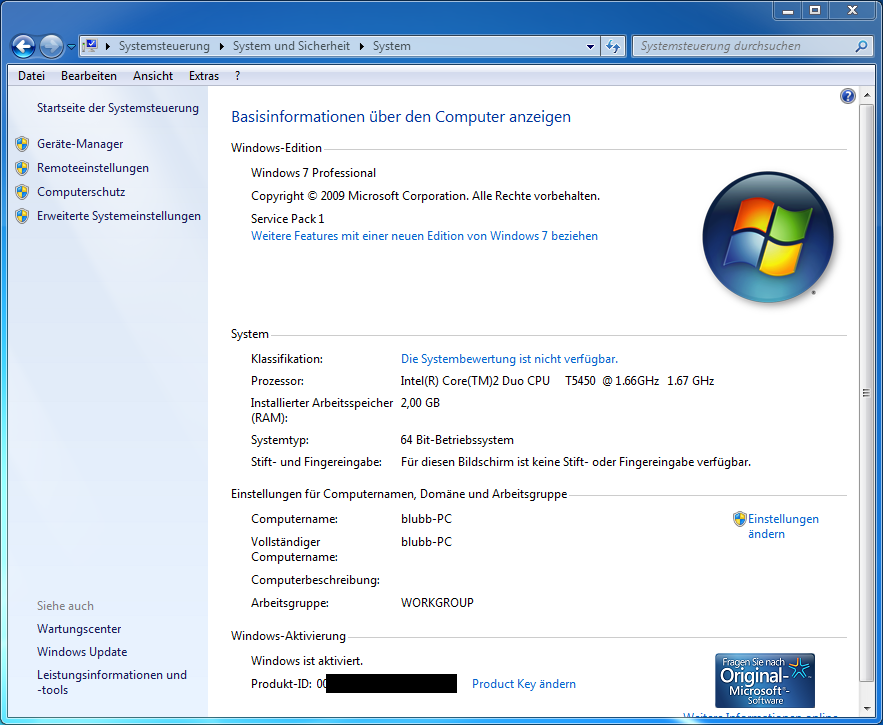Click the Windows 7 logo orb
The image size is (883, 725).
tap(768, 237)
